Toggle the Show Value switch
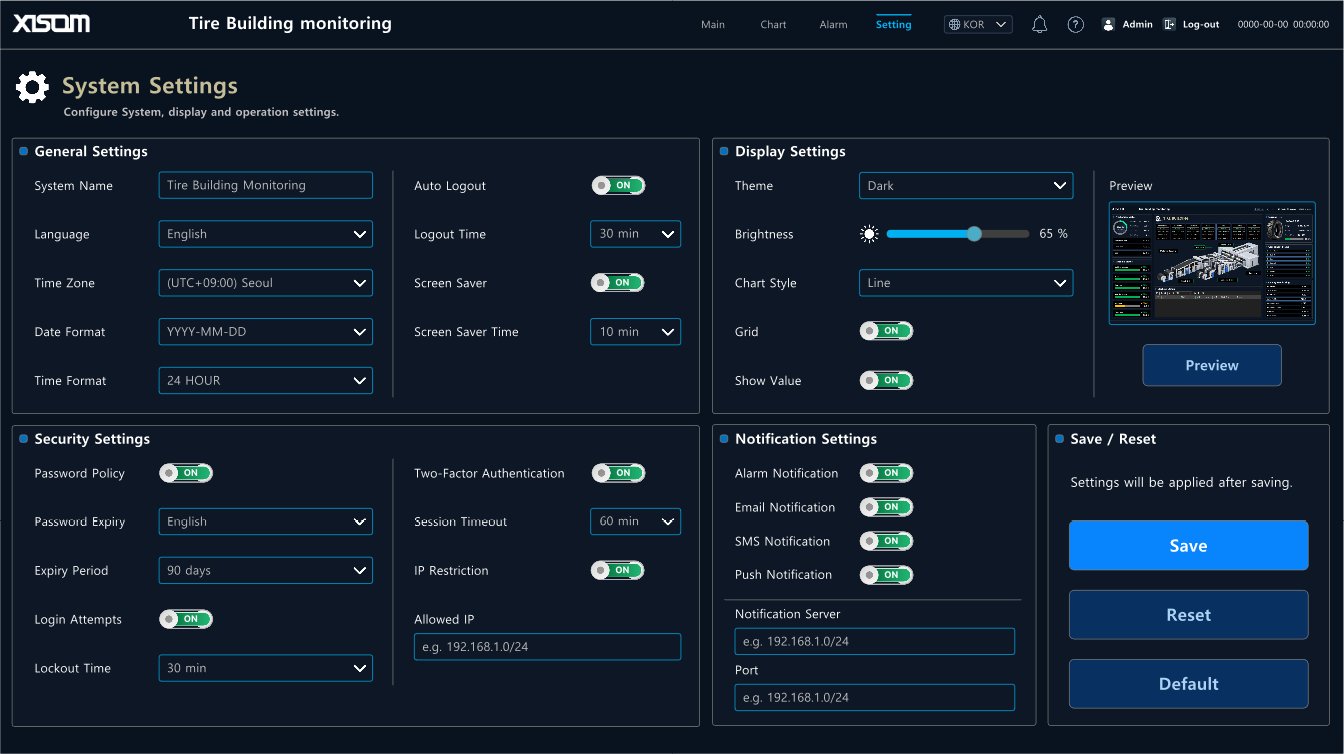 click(x=886, y=380)
